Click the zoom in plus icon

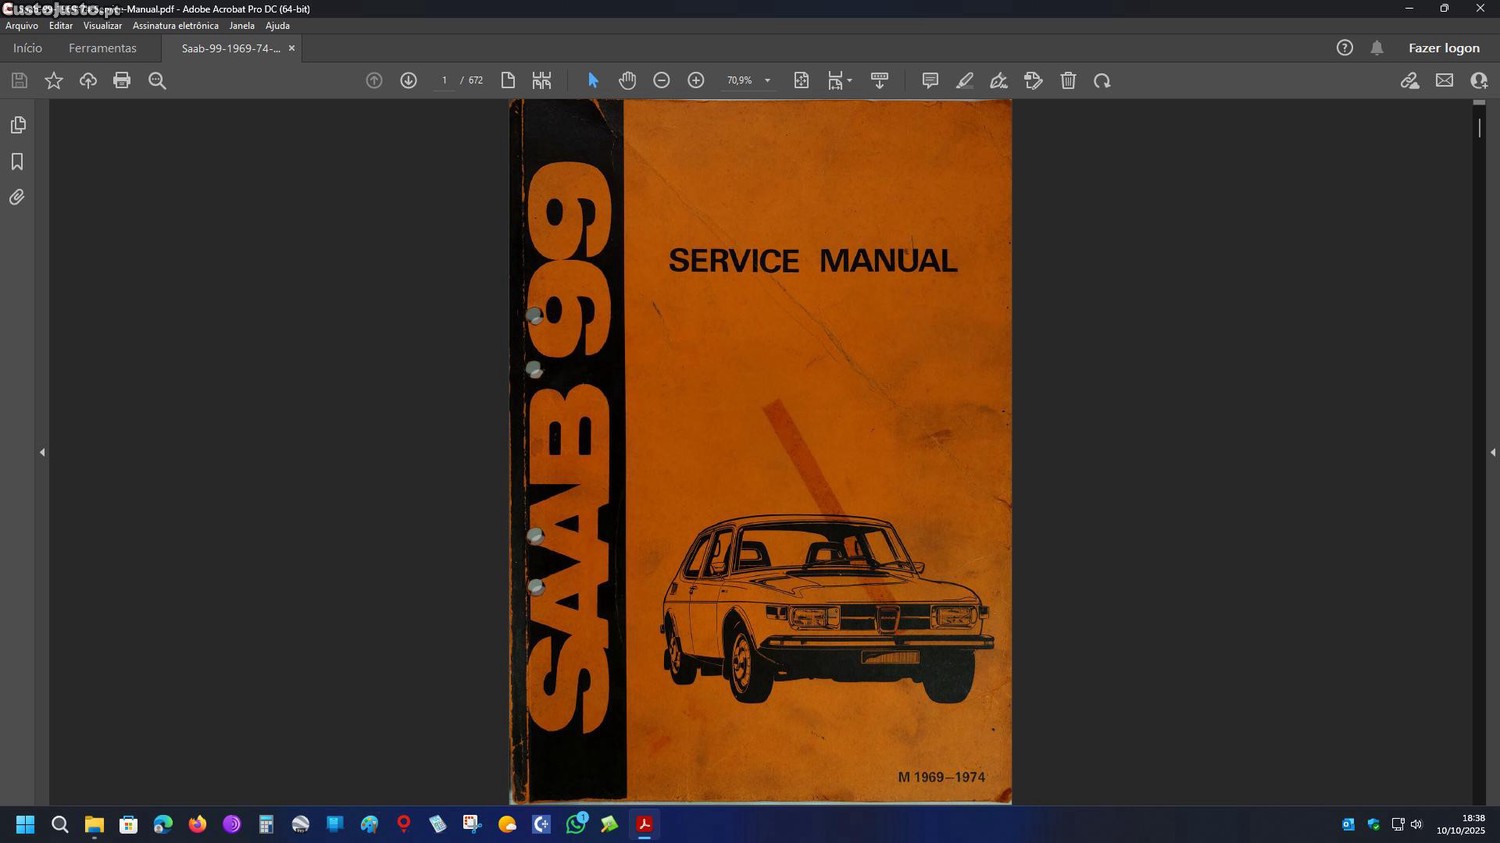point(696,81)
